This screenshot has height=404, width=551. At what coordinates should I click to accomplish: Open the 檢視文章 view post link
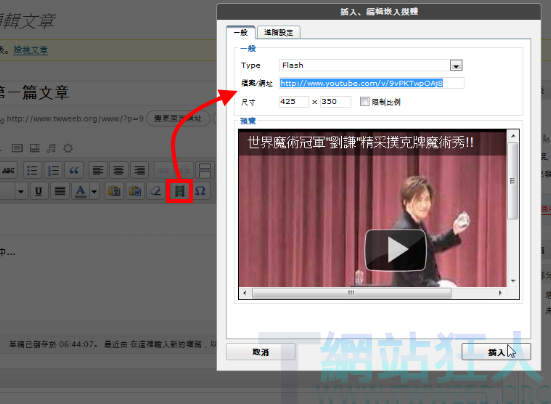[x=31, y=50]
